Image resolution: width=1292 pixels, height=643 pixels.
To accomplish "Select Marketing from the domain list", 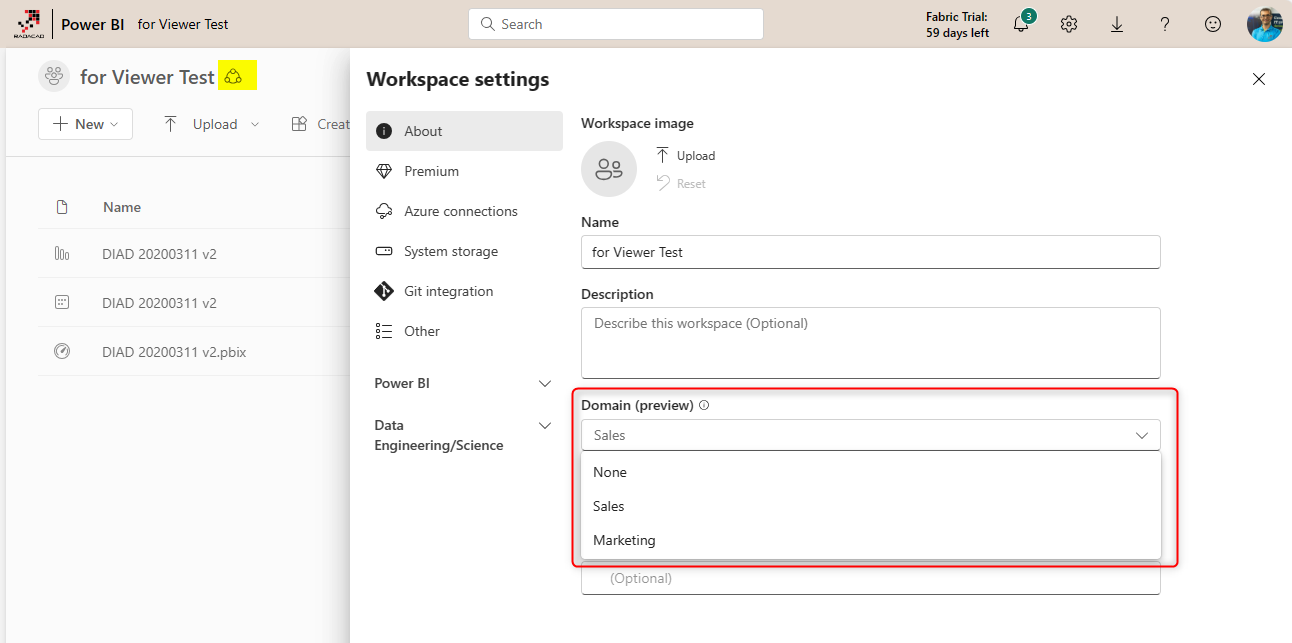I will tap(624, 540).
